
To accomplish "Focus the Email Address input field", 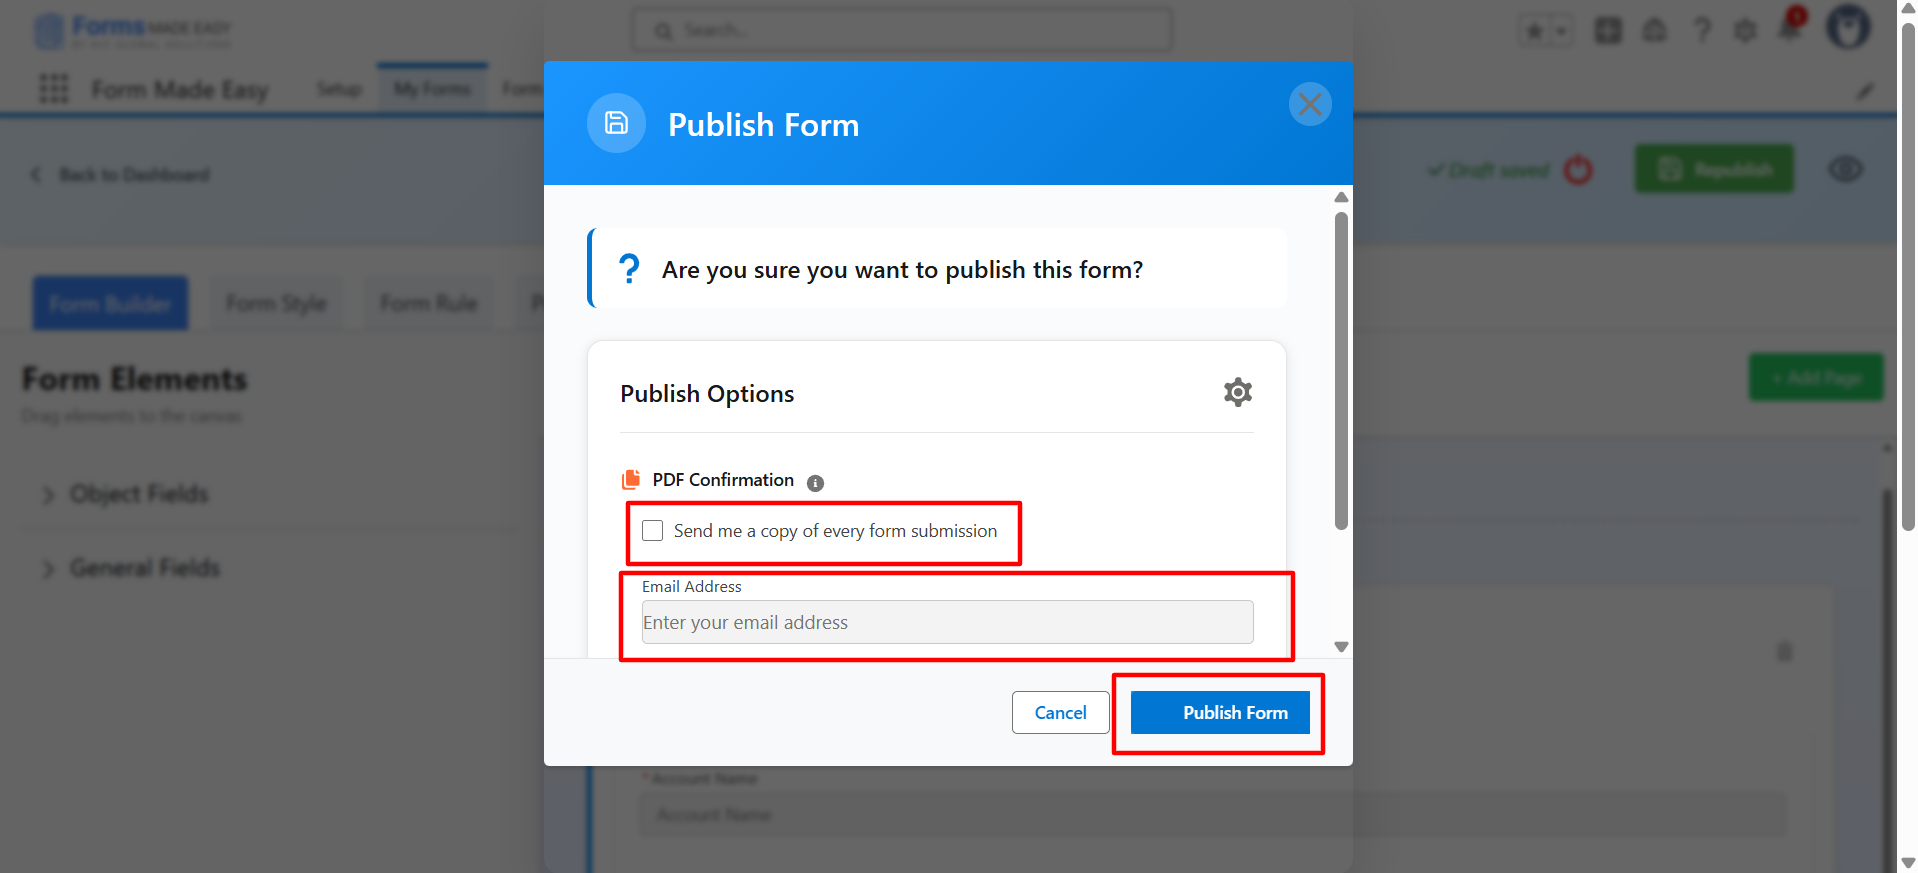I will 947,622.
